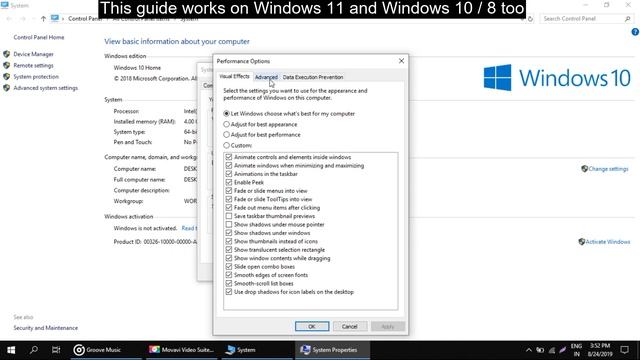Select Adjust for best performance
Image resolution: width=640 pixels, height=360 pixels.
(x=262, y=135)
